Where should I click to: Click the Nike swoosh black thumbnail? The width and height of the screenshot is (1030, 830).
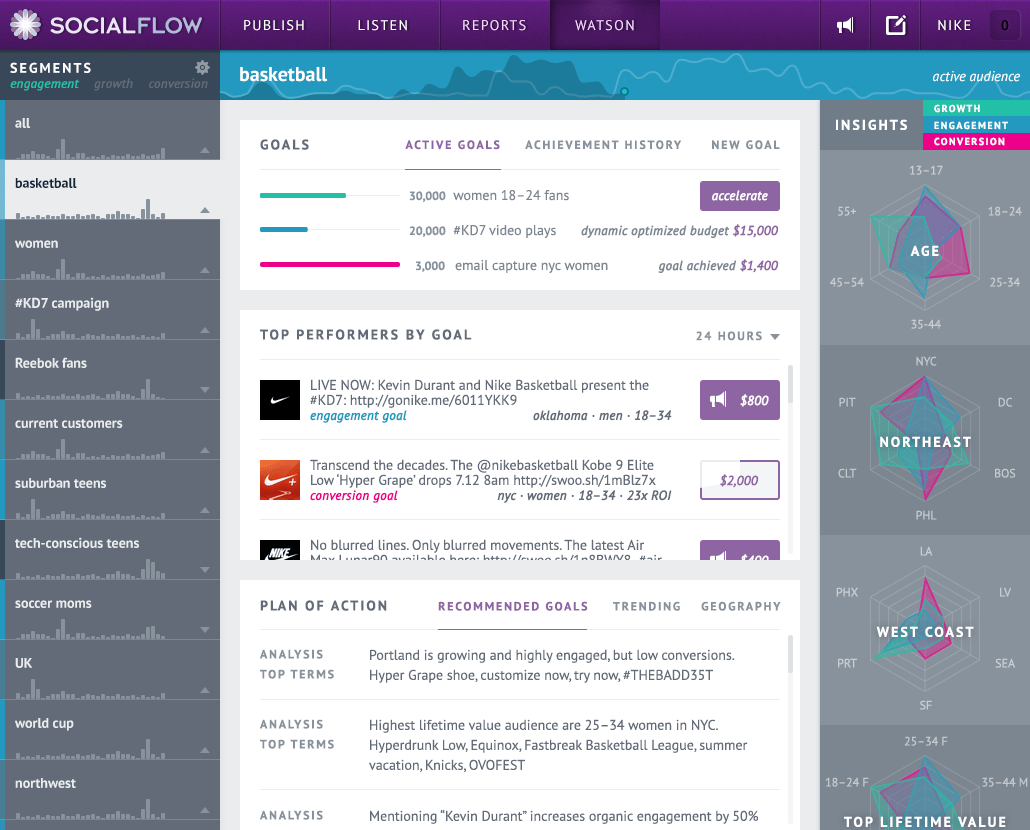click(280, 400)
